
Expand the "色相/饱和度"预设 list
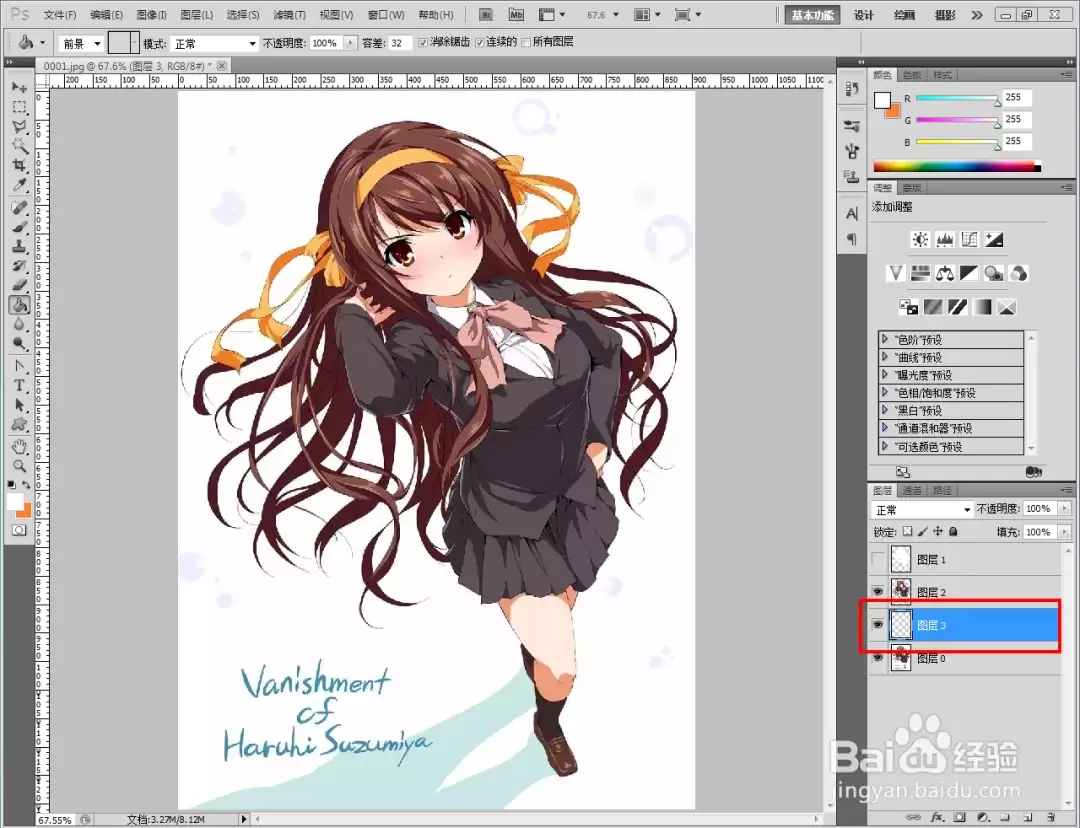pyautogui.click(x=885, y=393)
